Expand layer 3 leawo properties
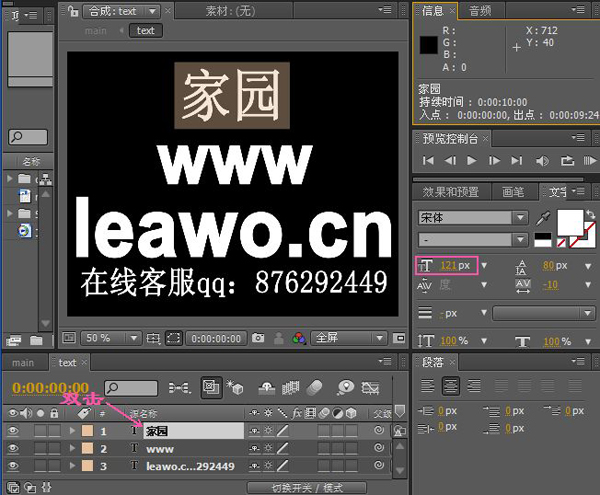600x495 pixels. [72, 466]
